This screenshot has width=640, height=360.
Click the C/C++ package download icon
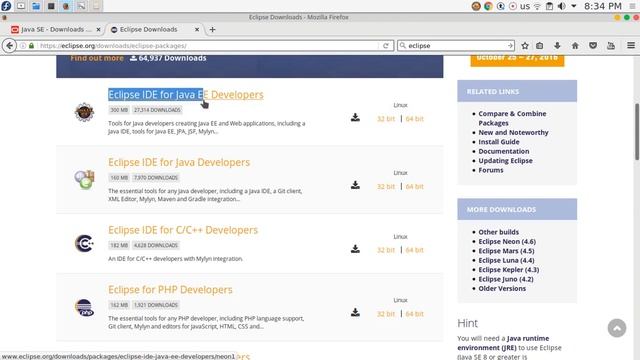coord(356,249)
